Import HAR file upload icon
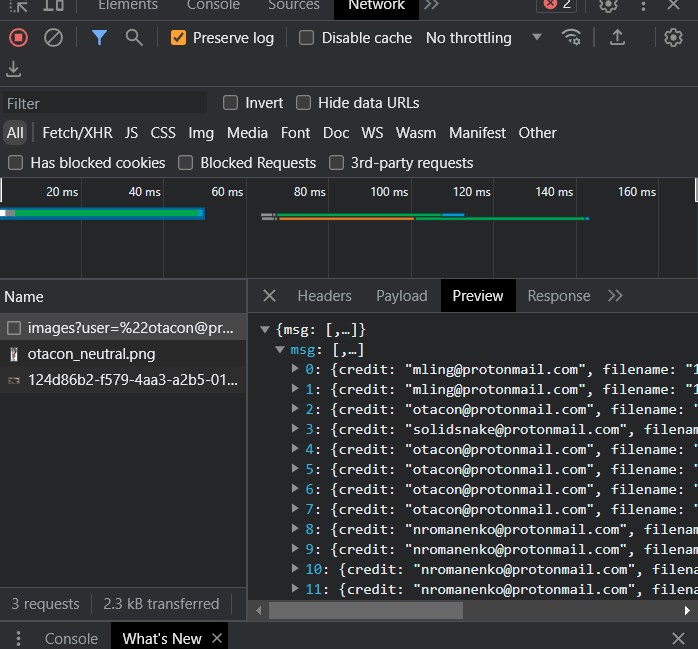Viewport: 698px width, 649px height. point(617,38)
